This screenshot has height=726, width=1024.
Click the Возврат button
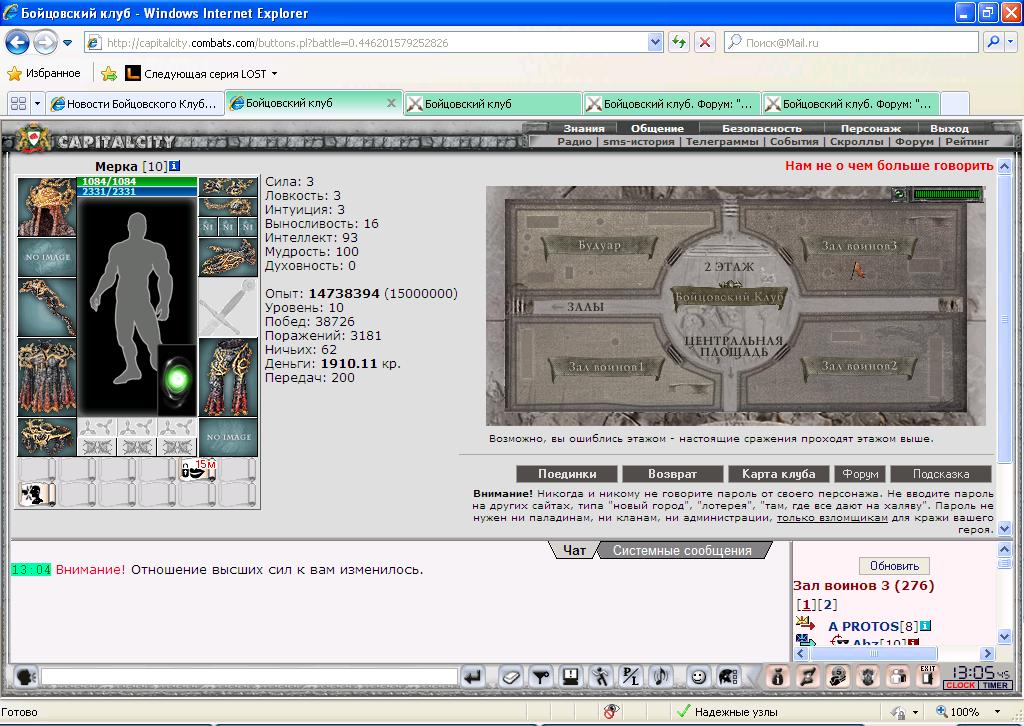click(673, 474)
